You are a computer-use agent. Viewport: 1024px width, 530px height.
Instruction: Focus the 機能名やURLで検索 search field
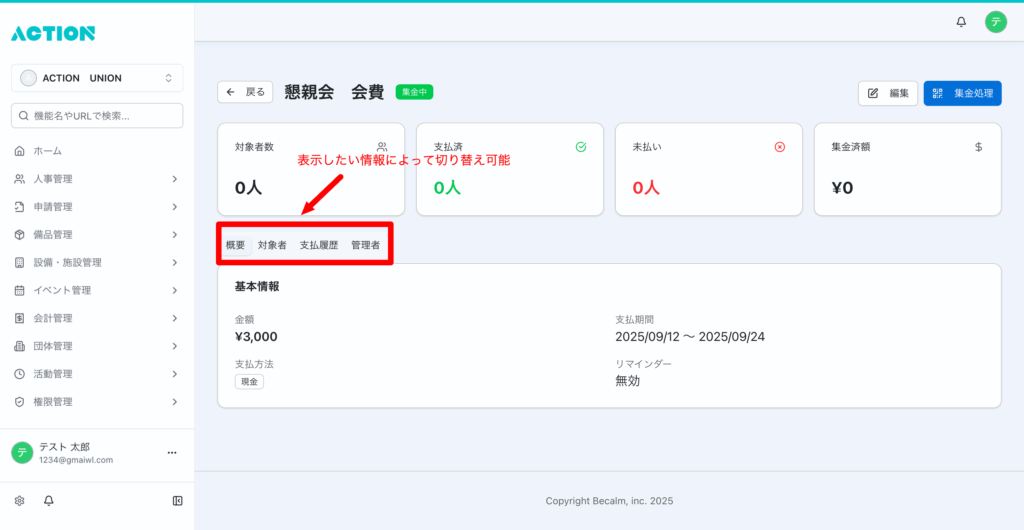(x=97, y=116)
